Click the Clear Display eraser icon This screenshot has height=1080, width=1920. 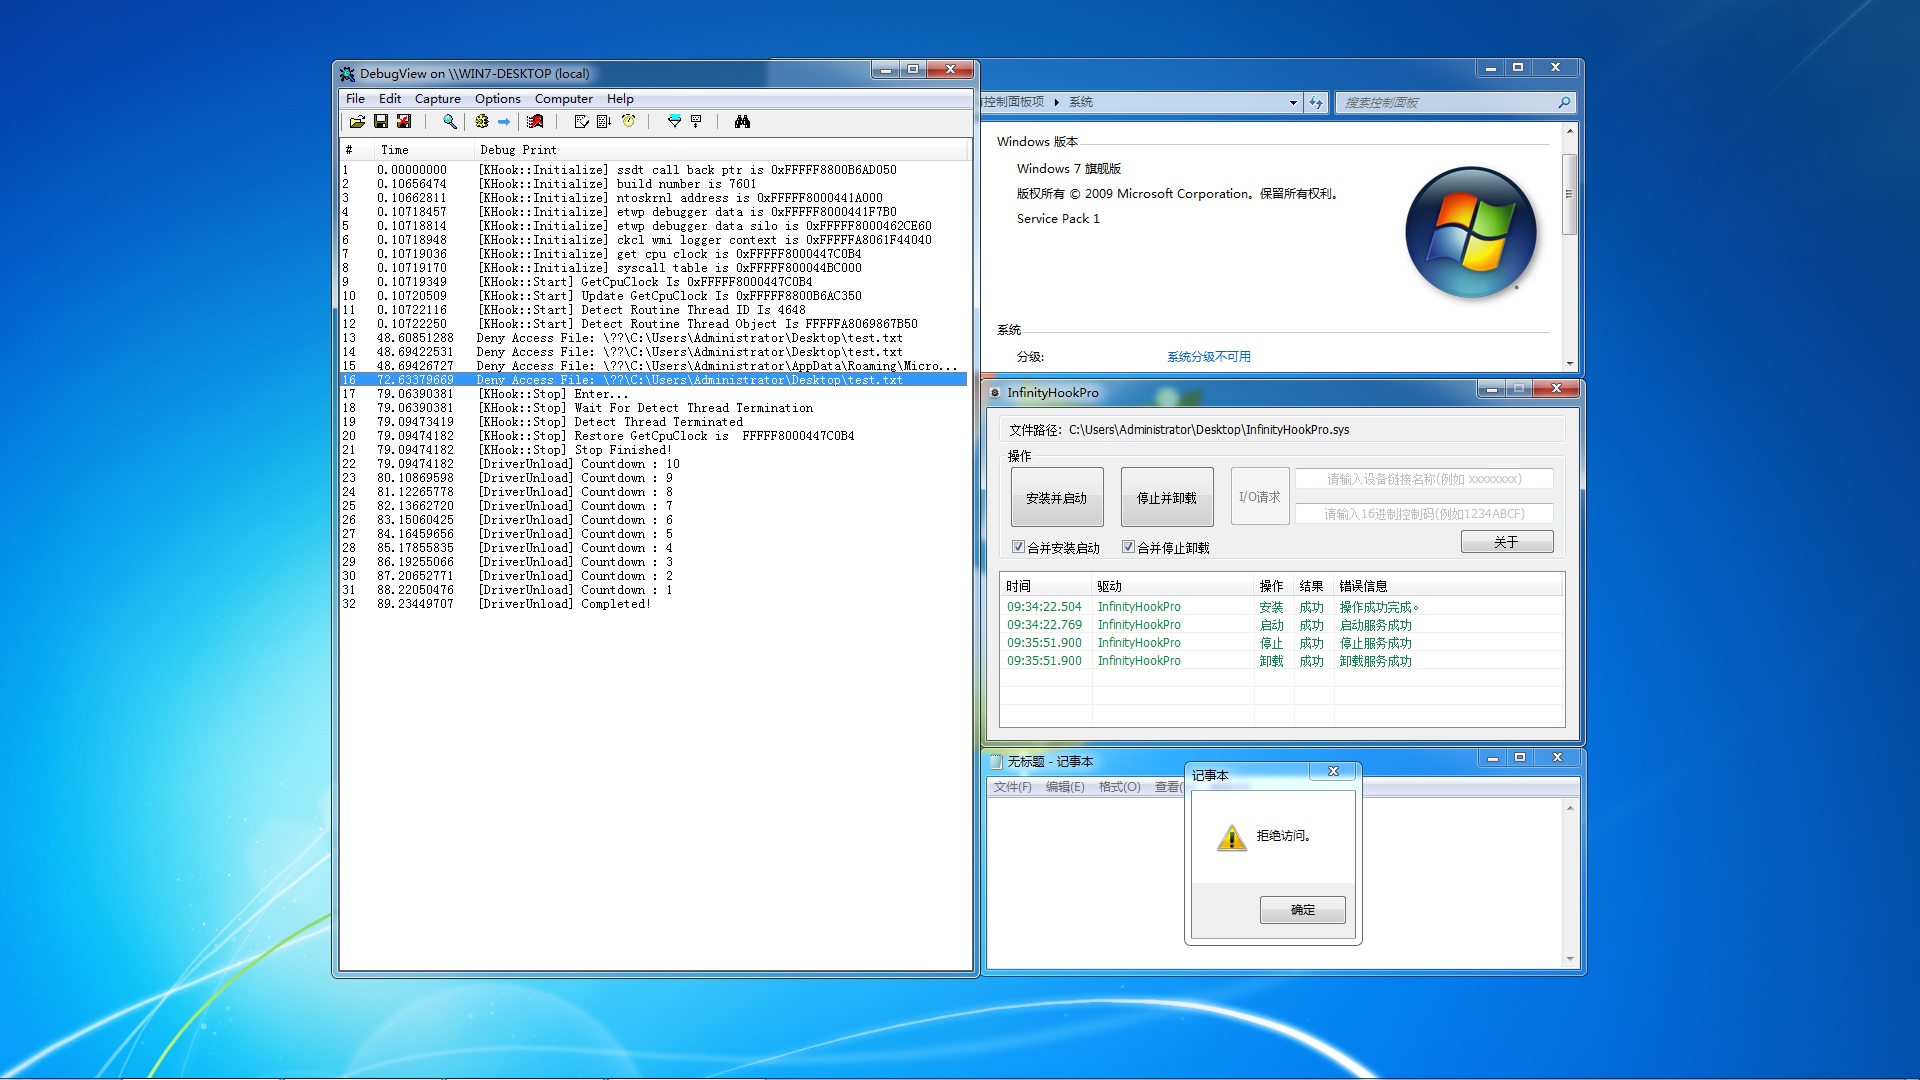(x=536, y=122)
